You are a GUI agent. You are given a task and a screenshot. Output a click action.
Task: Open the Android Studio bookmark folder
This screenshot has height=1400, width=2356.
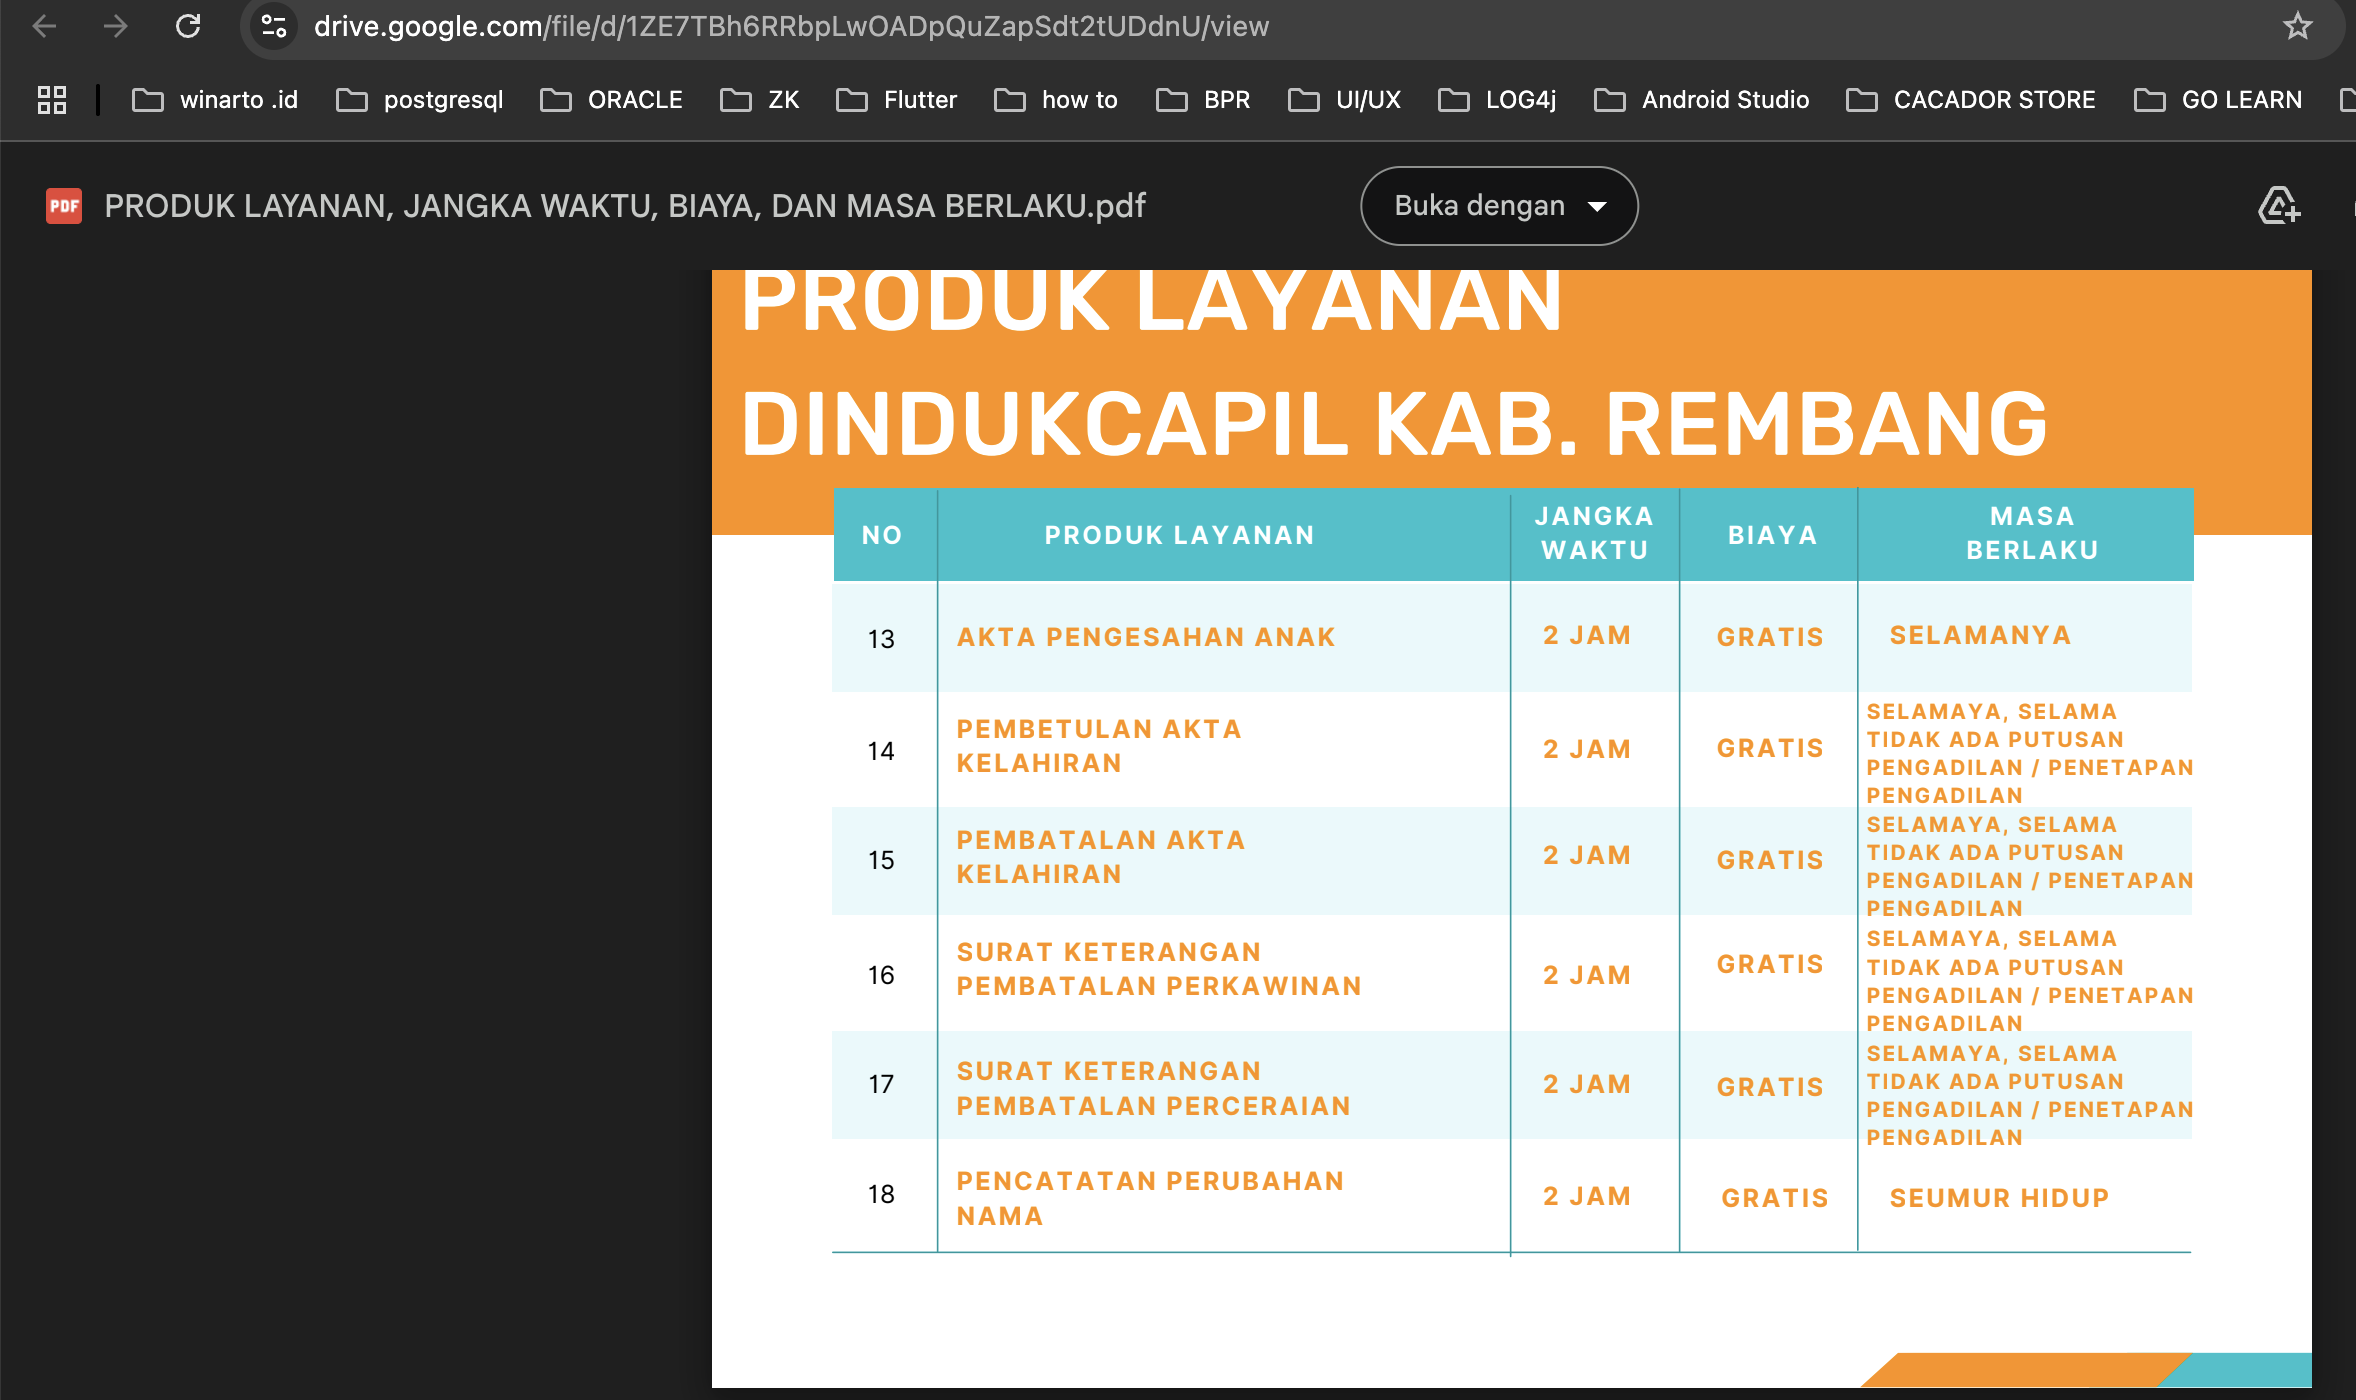tap(1702, 100)
